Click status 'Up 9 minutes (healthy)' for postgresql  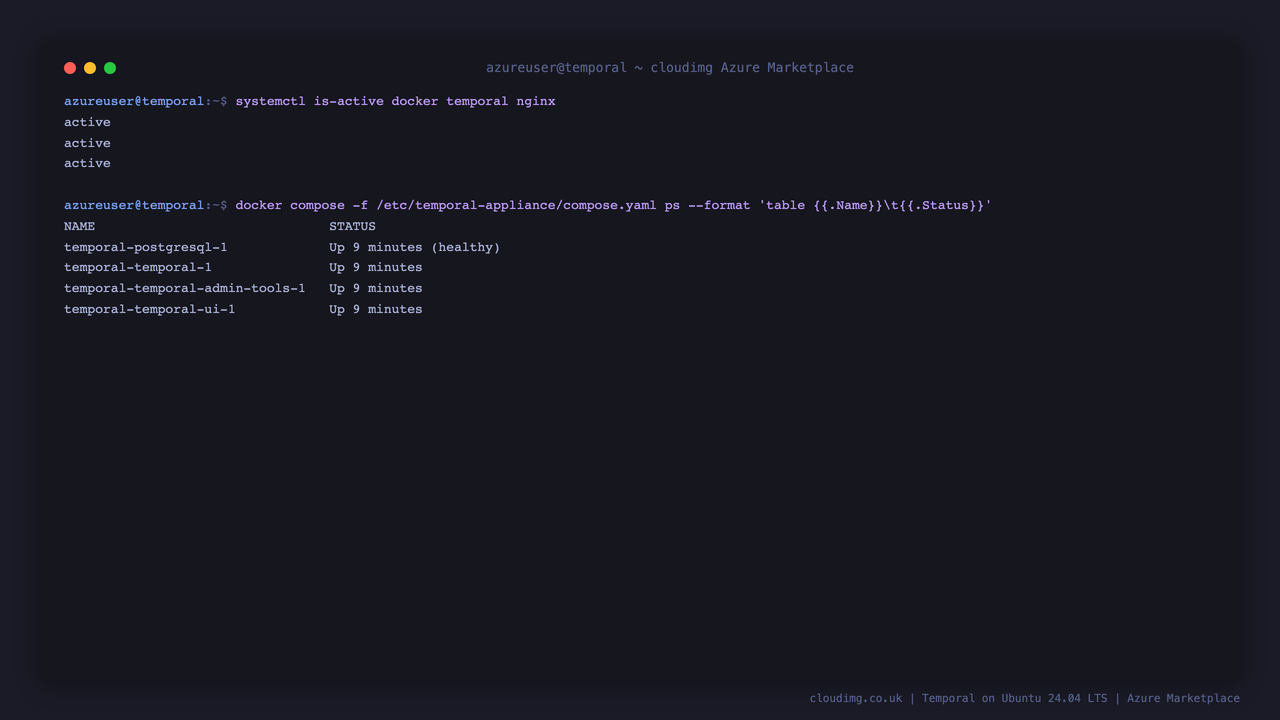pos(414,247)
